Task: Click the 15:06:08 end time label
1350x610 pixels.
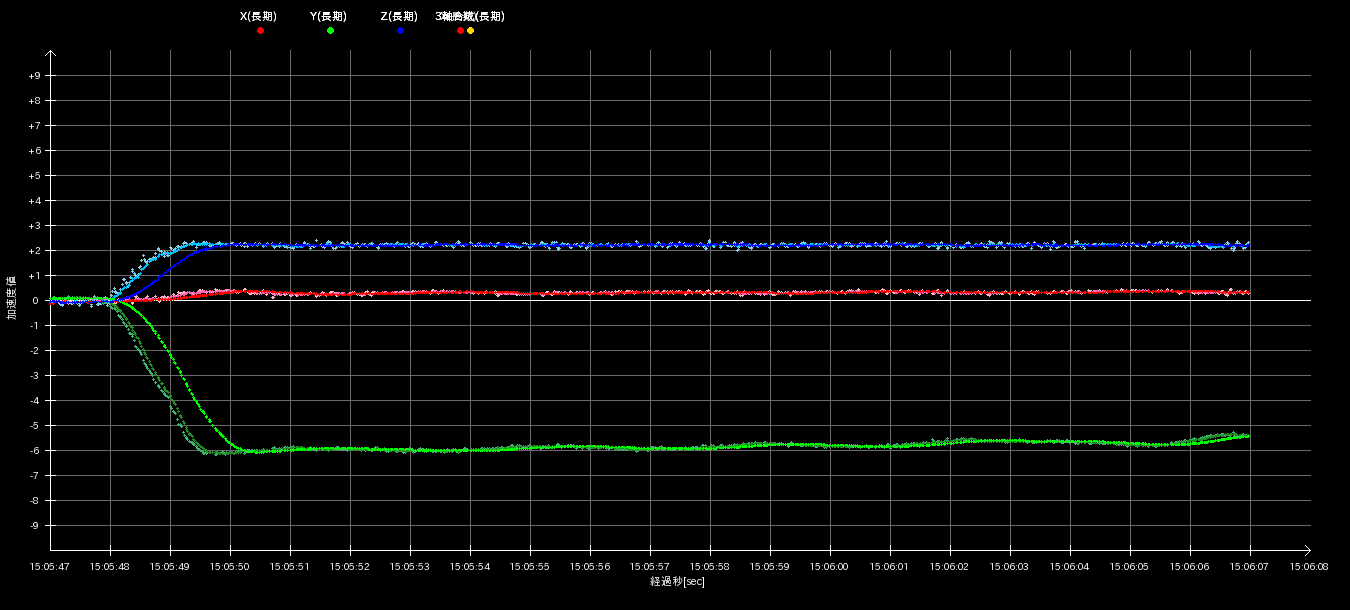Action: click(1310, 566)
